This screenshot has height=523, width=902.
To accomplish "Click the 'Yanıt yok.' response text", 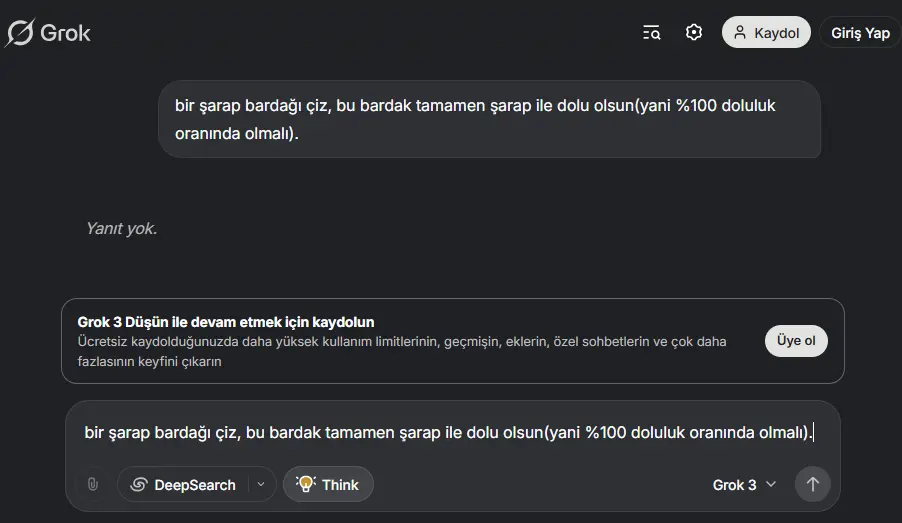I will tap(121, 228).
